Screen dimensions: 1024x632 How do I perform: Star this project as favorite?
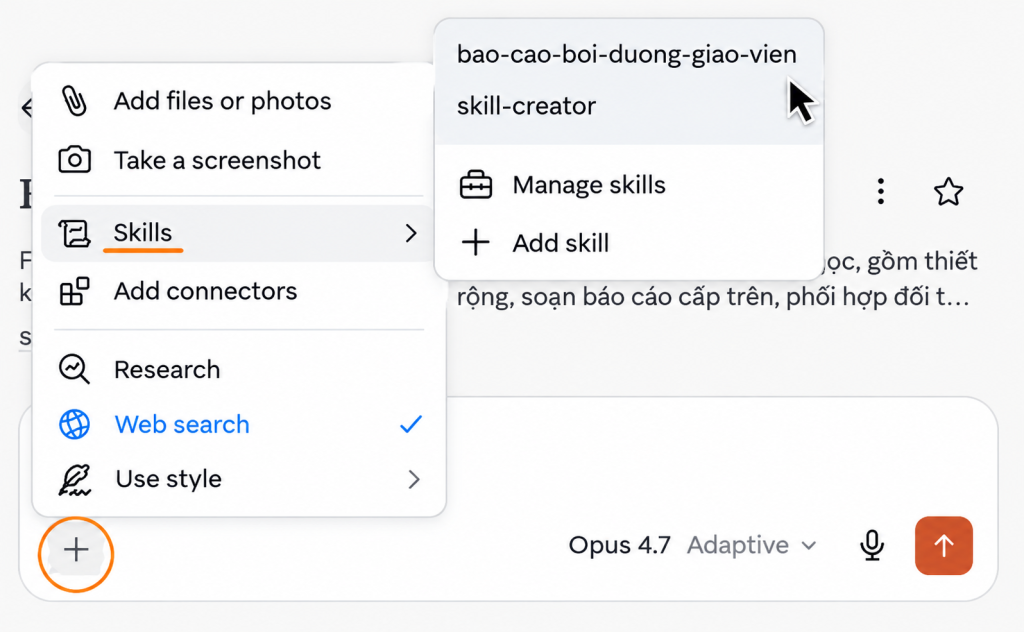click(x=948, y=192)
